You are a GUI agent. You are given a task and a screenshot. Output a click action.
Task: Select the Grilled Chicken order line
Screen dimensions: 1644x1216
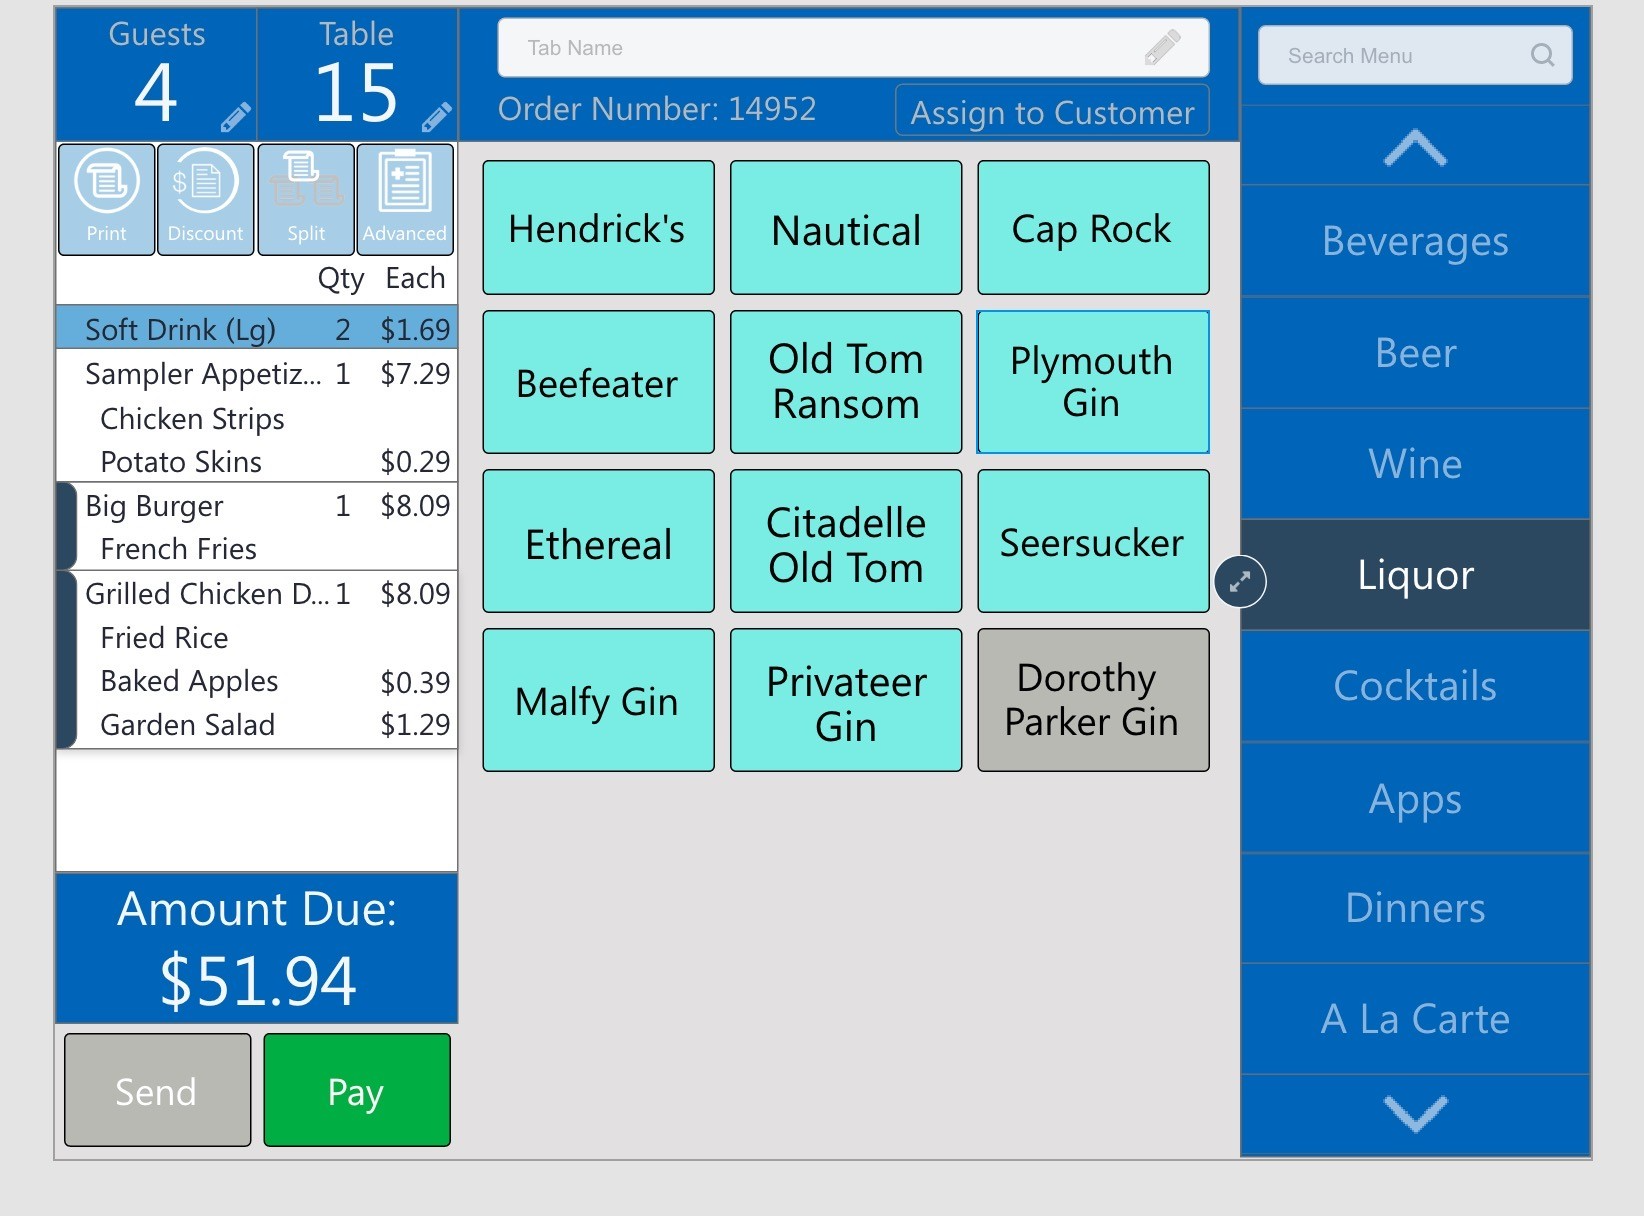click(x=257, y=593)
